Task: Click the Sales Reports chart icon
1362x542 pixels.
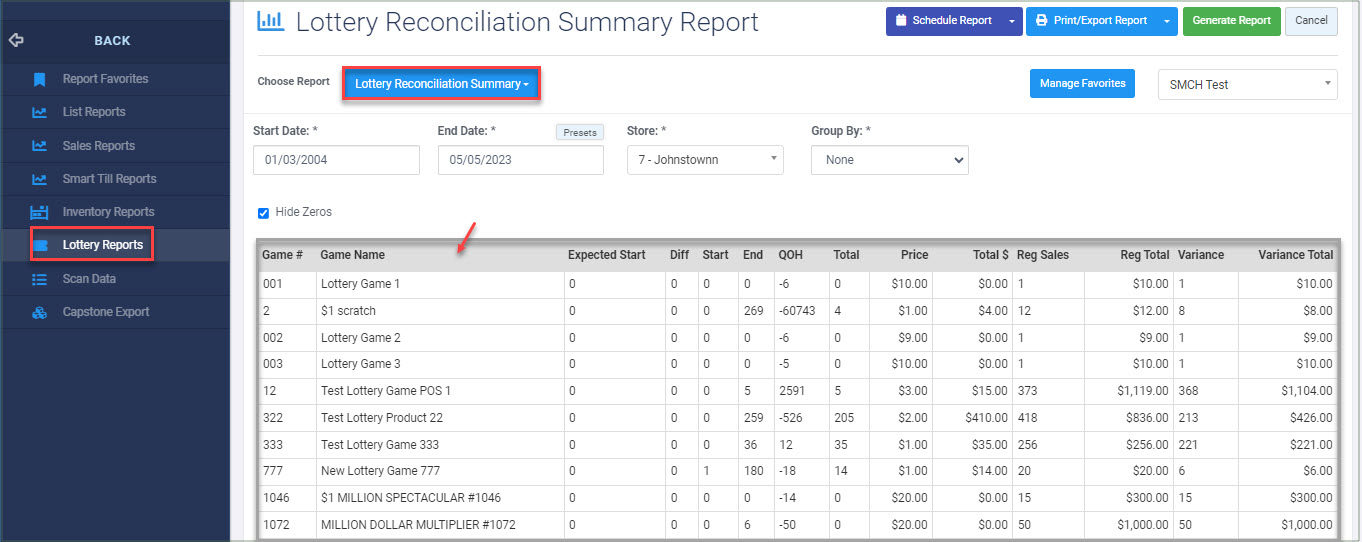Action: [x=39, y=146]
